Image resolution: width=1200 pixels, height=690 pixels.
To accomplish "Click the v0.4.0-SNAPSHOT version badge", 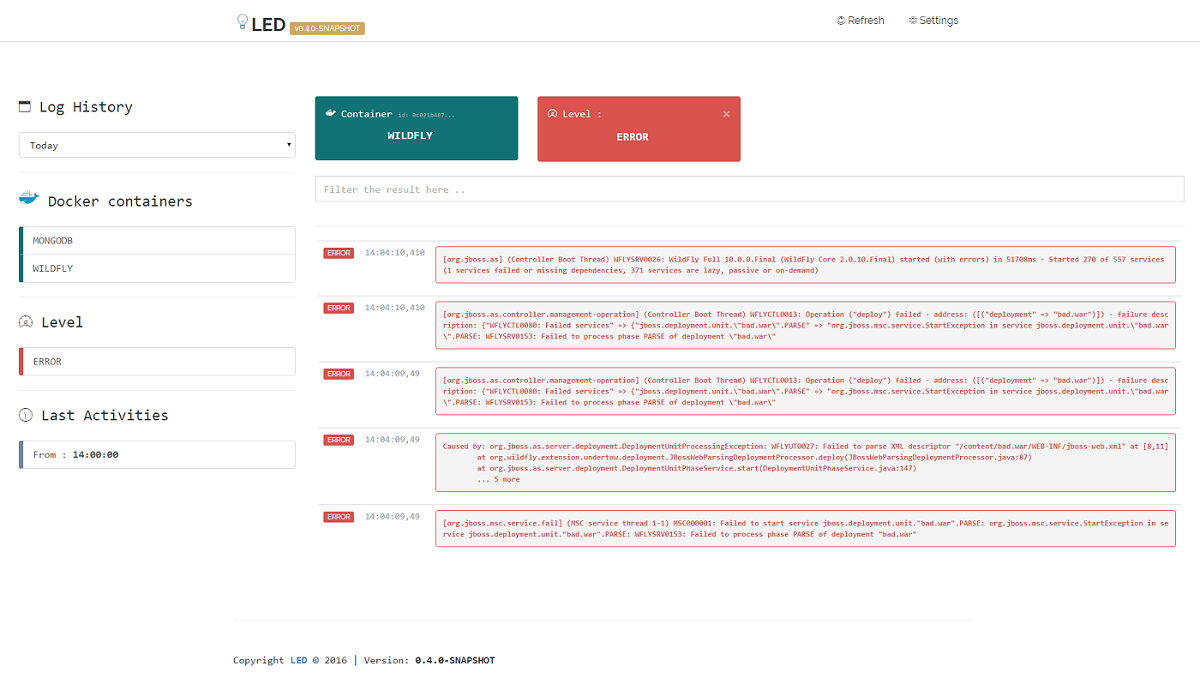I will point(327,28).
